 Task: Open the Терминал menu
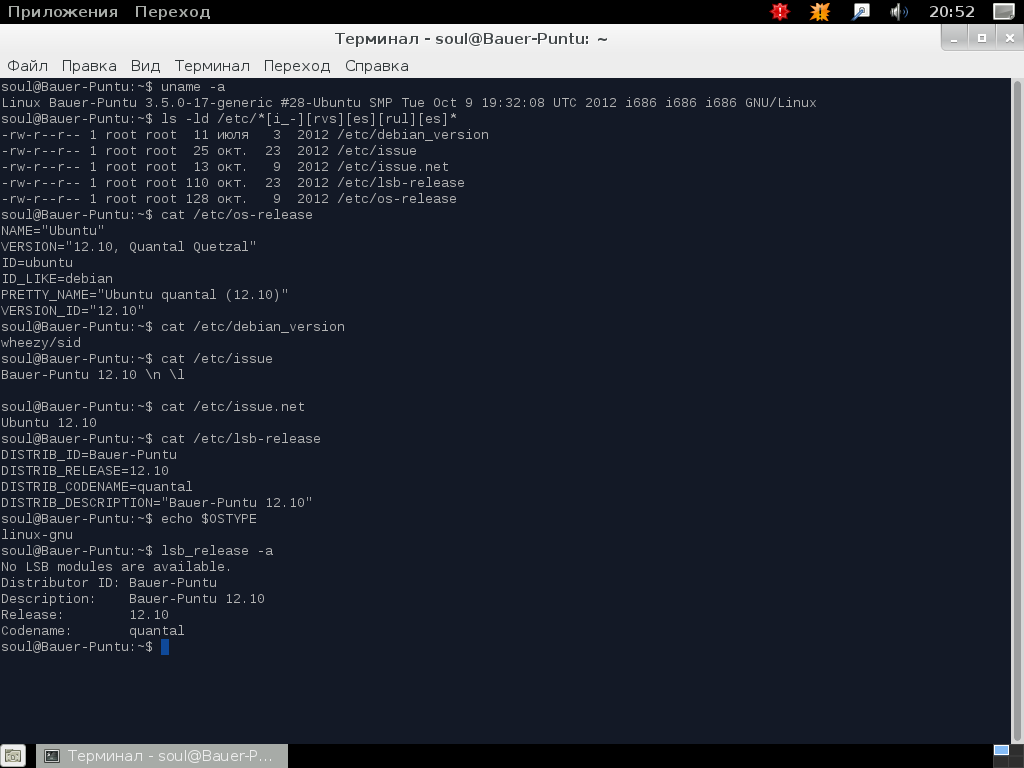coord(212,66)
